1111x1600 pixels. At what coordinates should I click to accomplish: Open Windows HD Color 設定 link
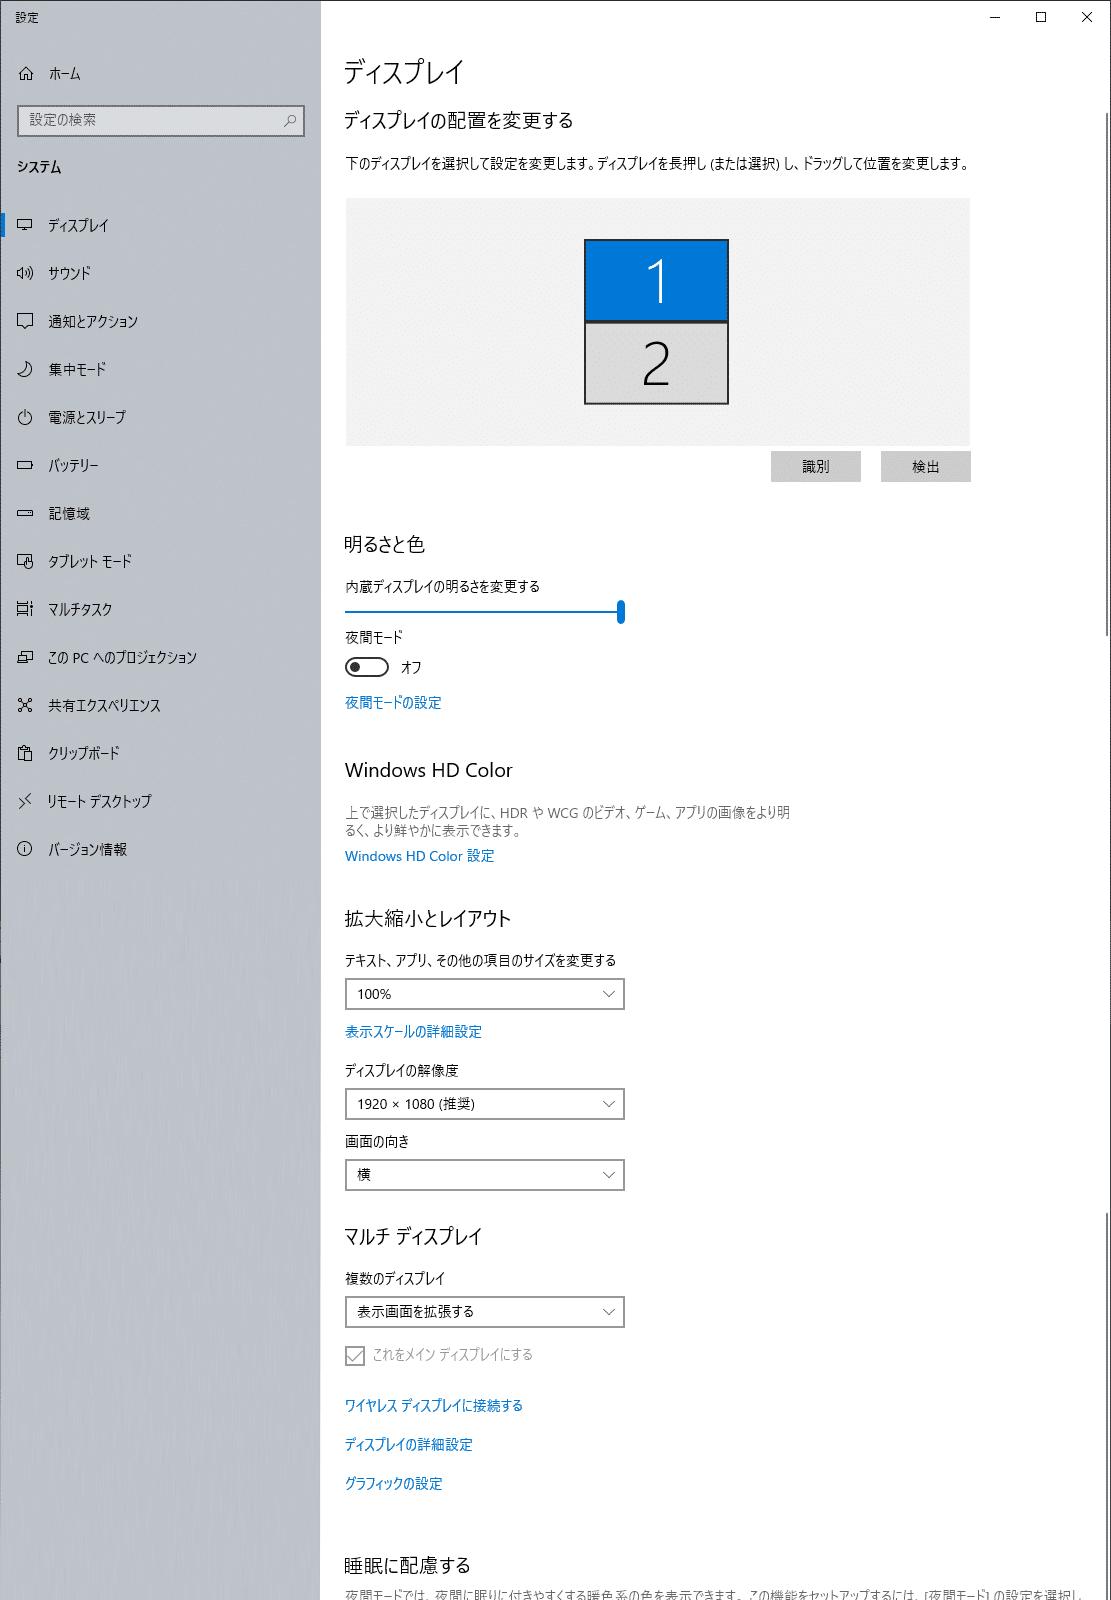coord(420,856)
